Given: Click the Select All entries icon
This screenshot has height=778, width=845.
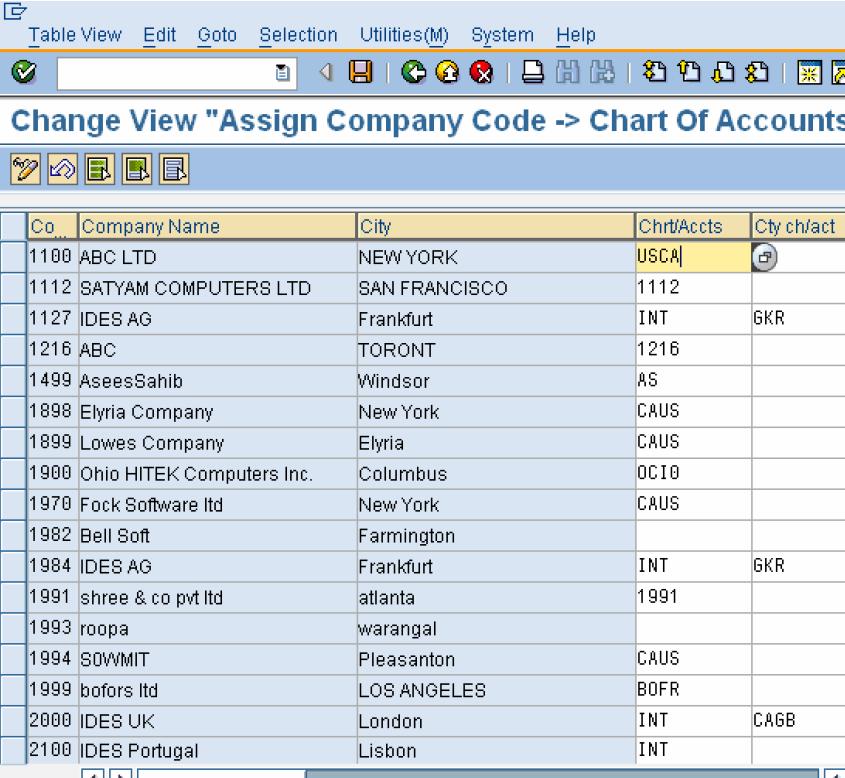Looking at the screenshot, I should click(x=100, y=170).
